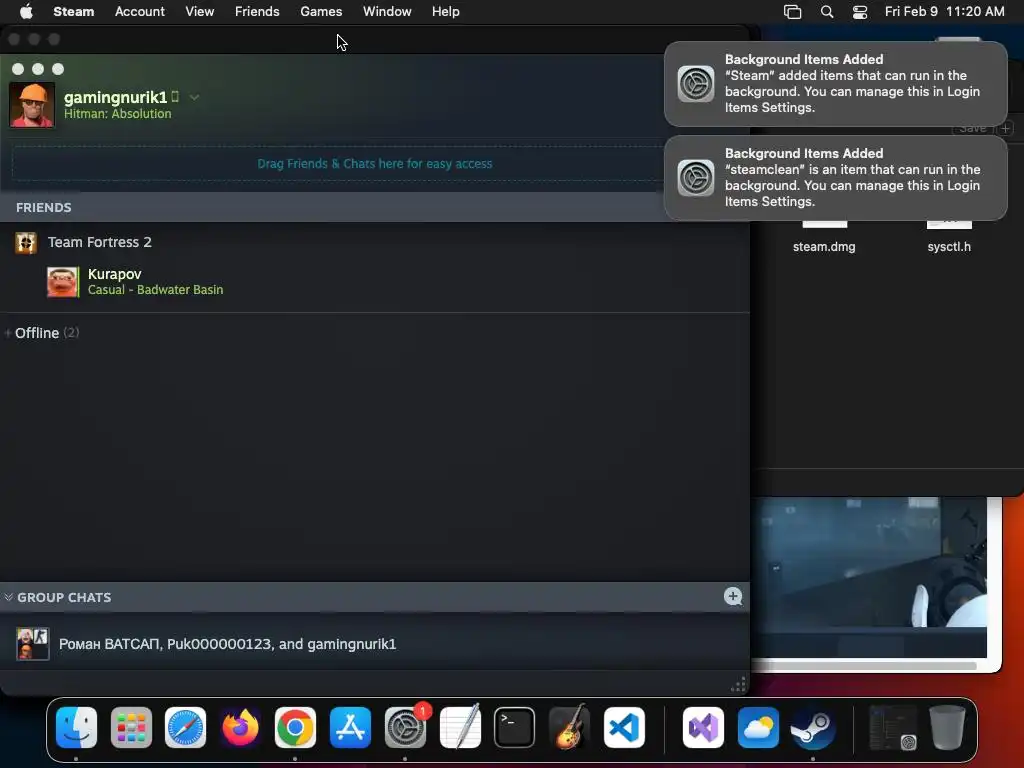Click the group chat avatar icon
The image size is (1024, 768).
tap(33, 644)
